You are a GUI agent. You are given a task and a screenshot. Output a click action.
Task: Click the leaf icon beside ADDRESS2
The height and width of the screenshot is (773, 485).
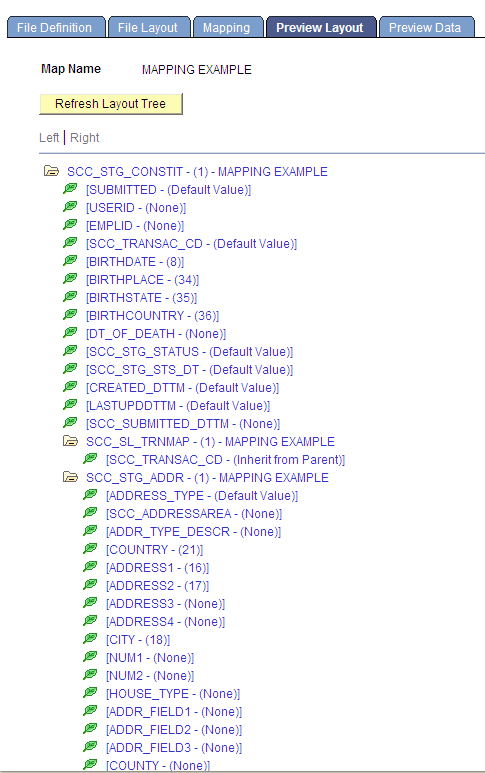90,585
